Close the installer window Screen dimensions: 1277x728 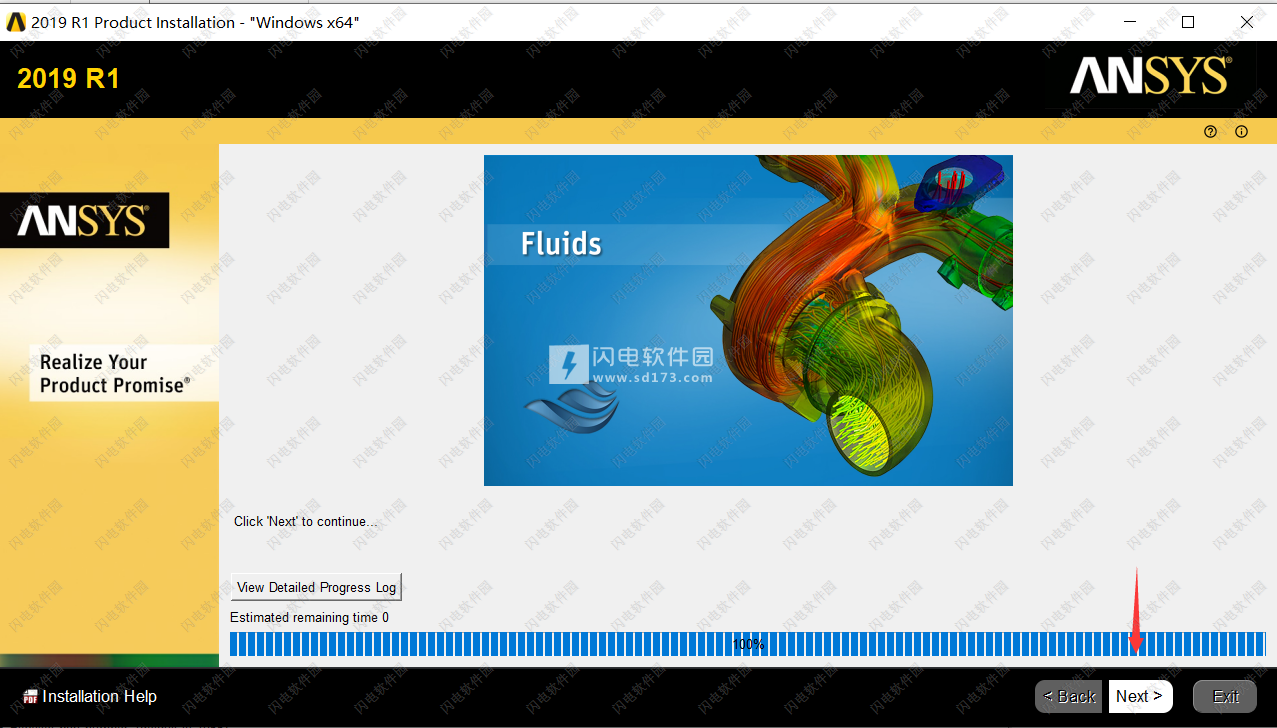(1247, 21)
